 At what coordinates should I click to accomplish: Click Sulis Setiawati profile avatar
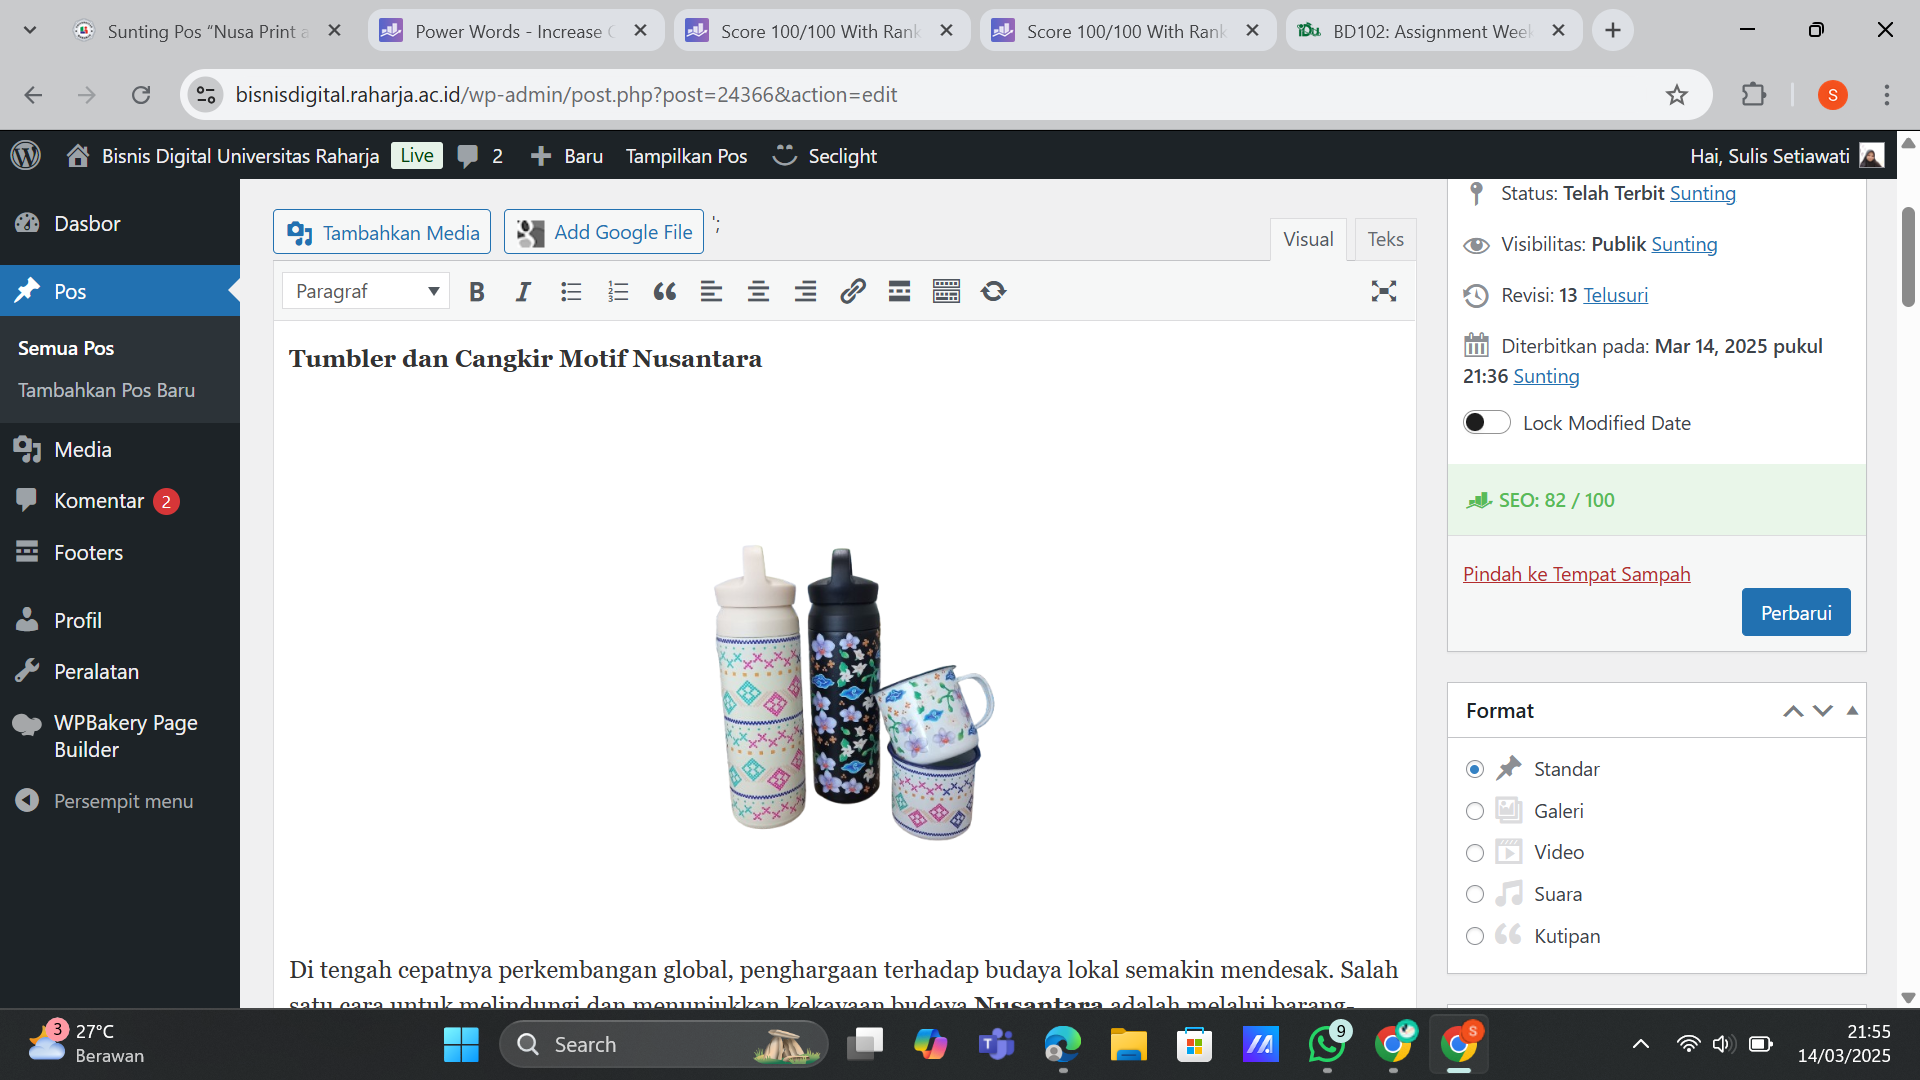pos(1872,156)
